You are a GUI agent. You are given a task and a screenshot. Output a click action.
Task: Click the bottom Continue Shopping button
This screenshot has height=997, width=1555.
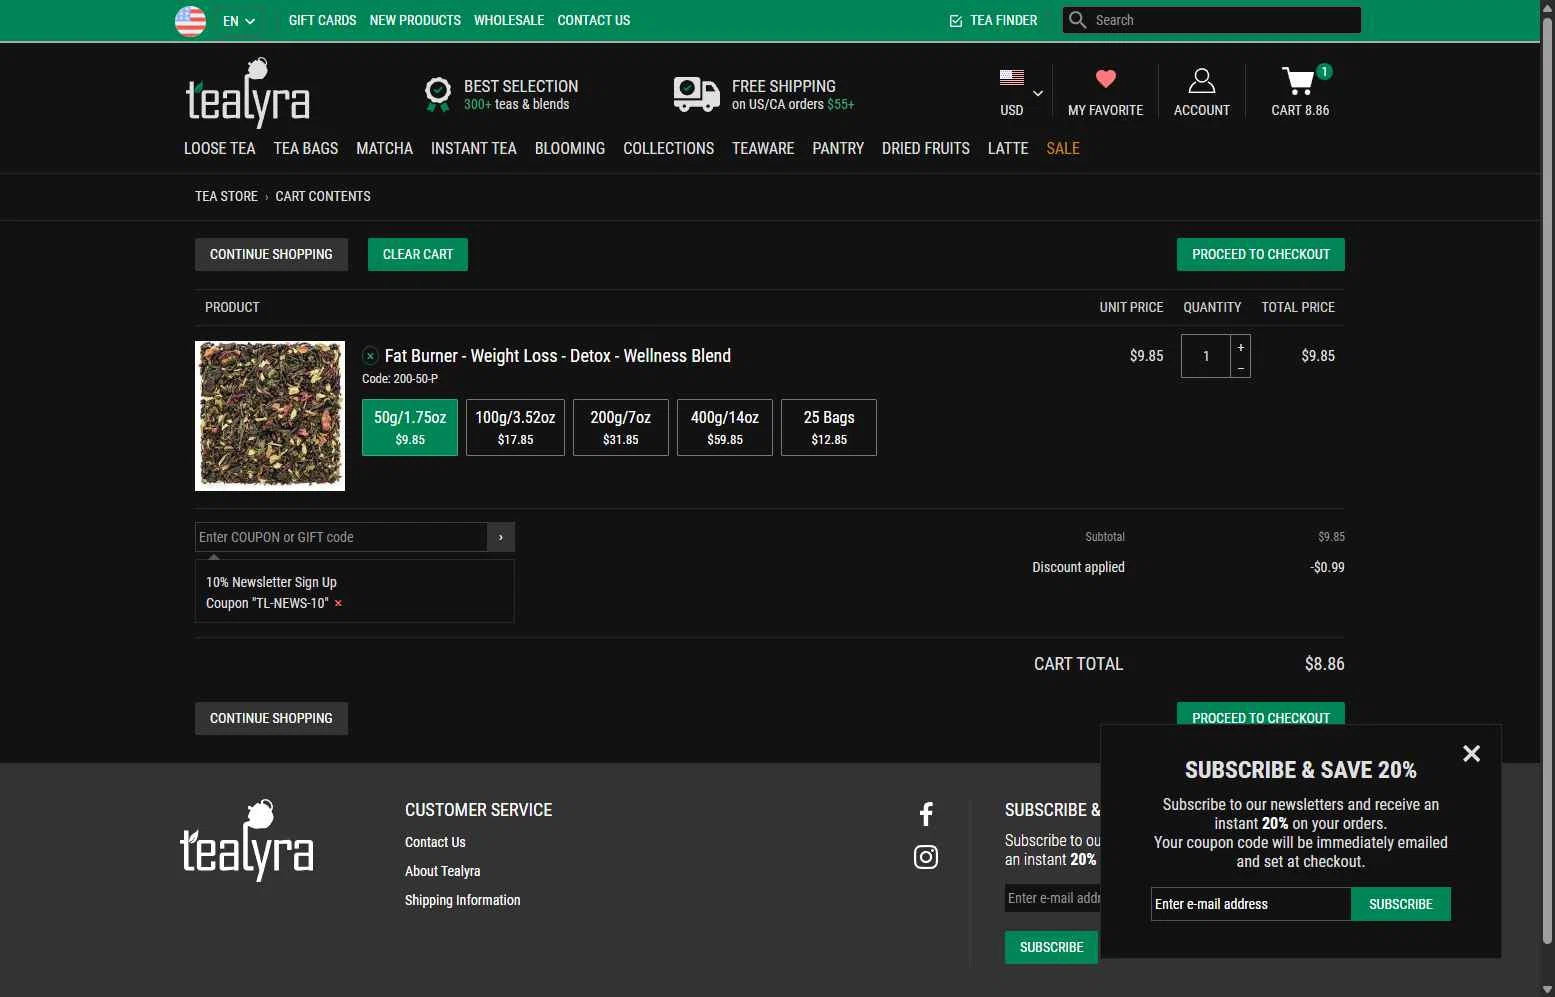271,718
